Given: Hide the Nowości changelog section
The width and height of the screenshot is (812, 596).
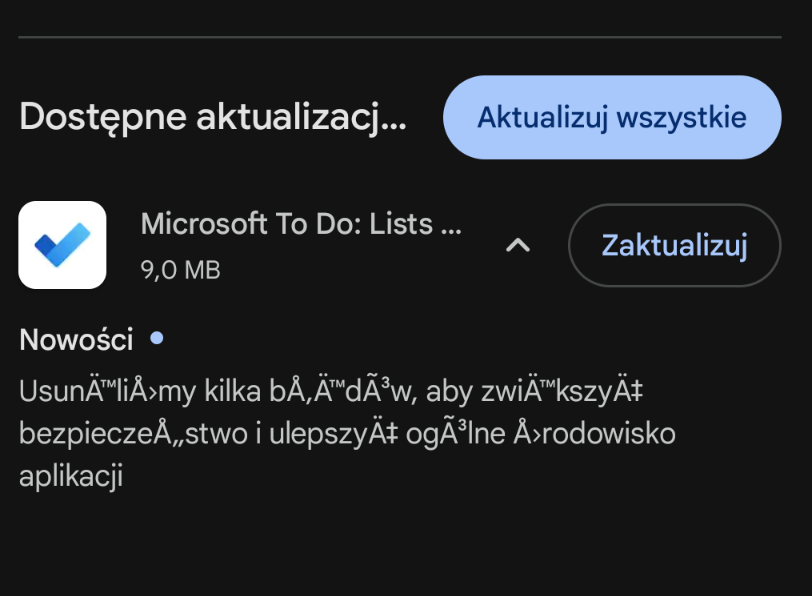Looking at the screenshot, I should tap(517, 245).
